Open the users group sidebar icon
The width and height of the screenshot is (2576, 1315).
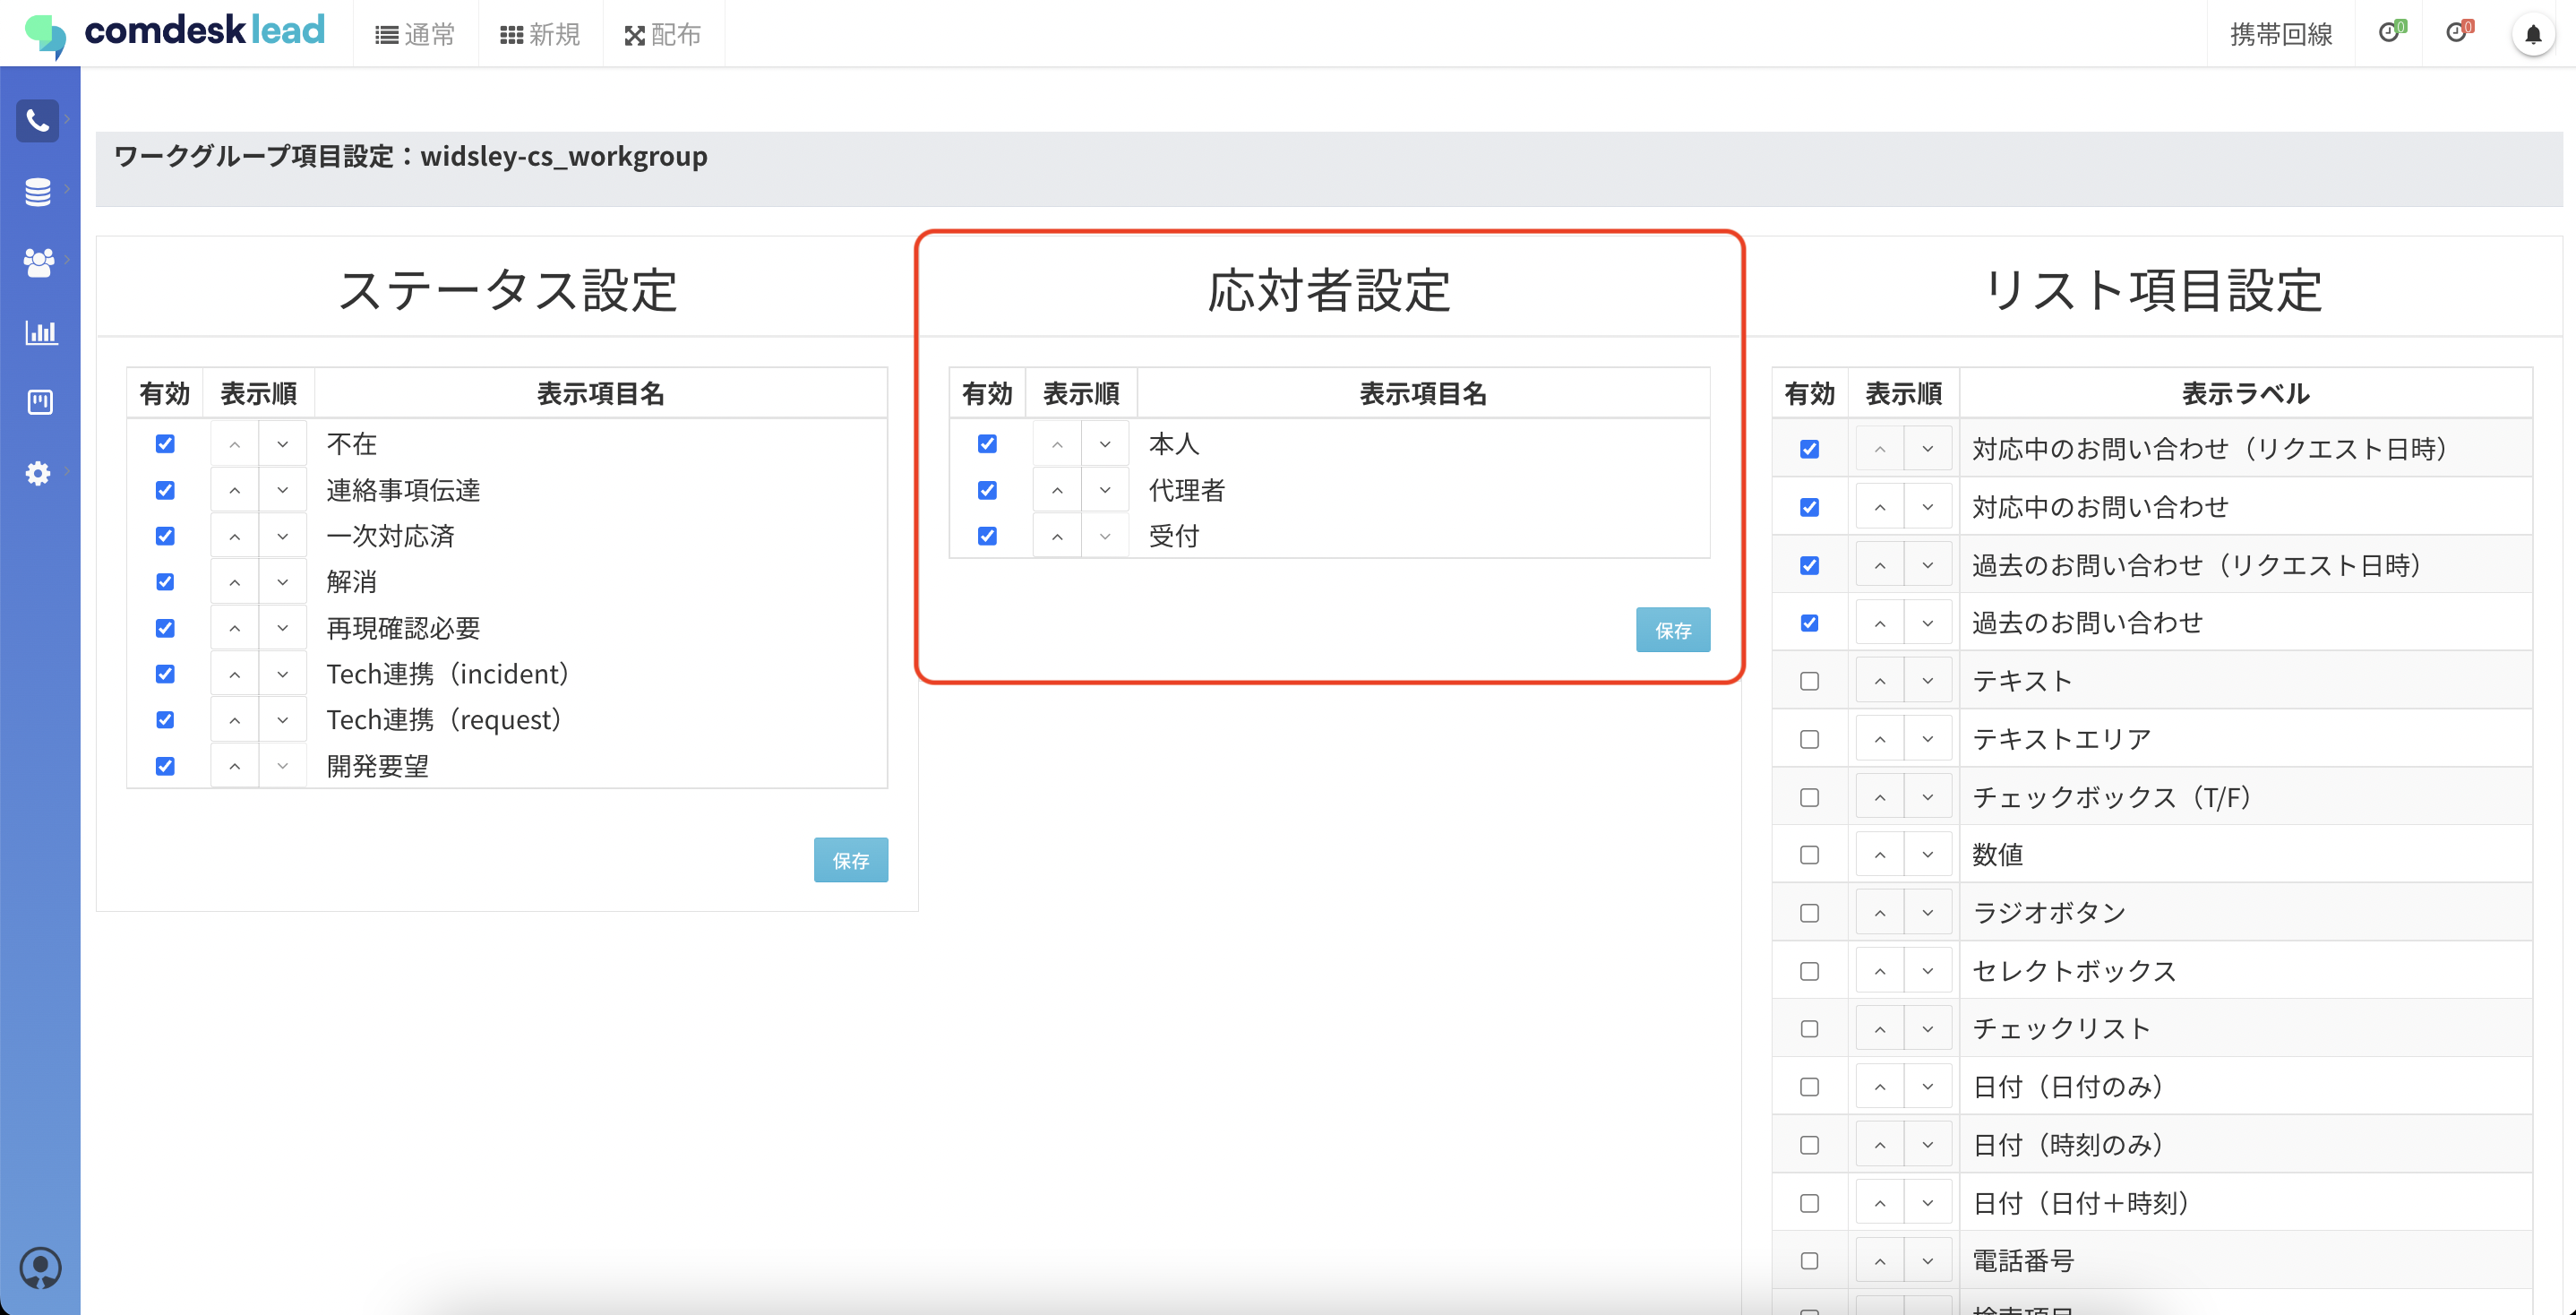(x=38, y=262)
